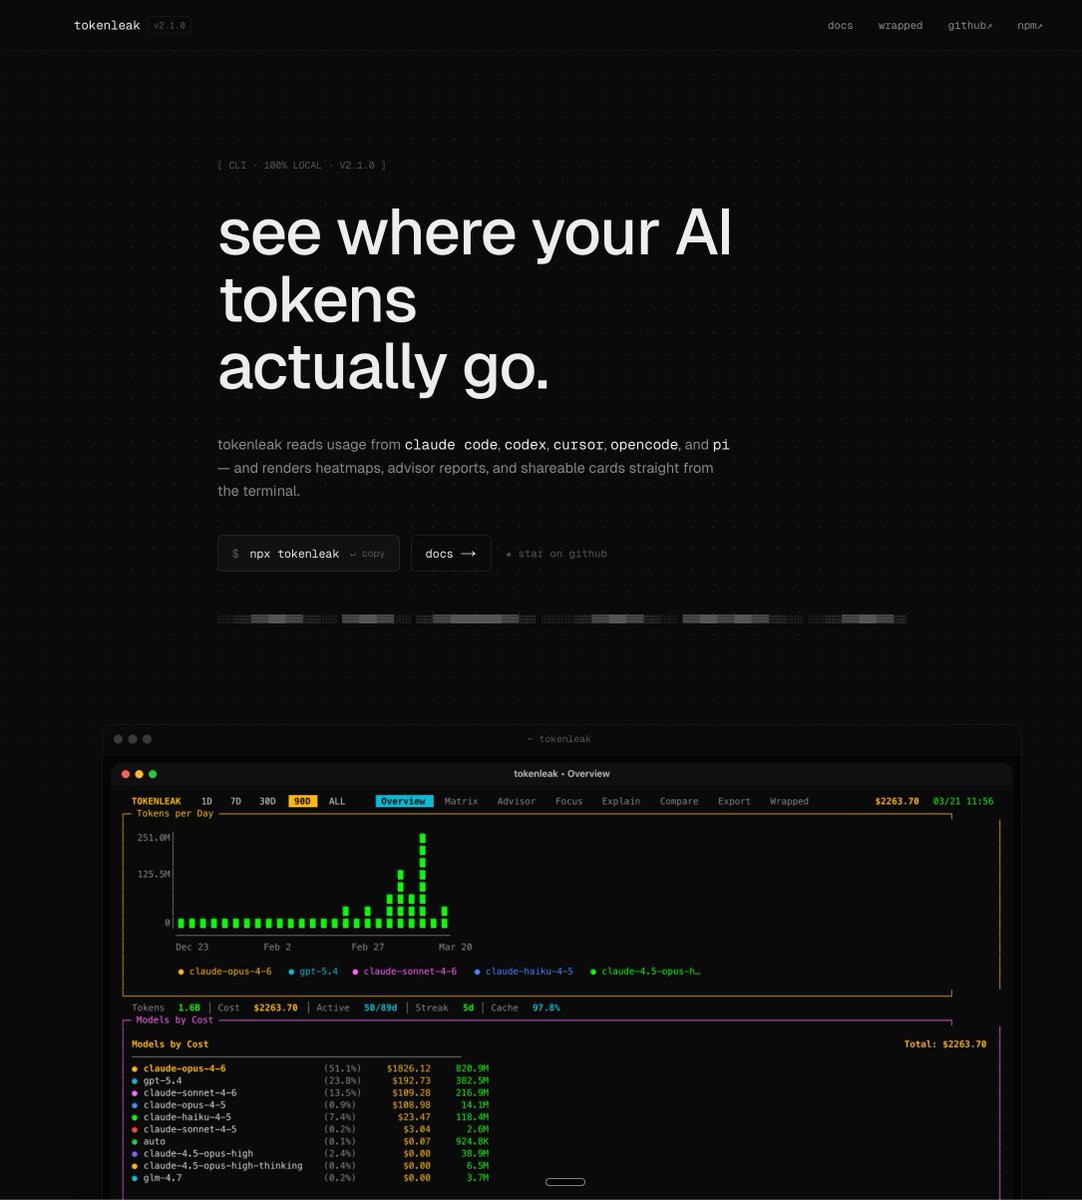
Task: Click the claude-sonnet-4-5 row in the models list
Action: click(x=310, y=1129)
